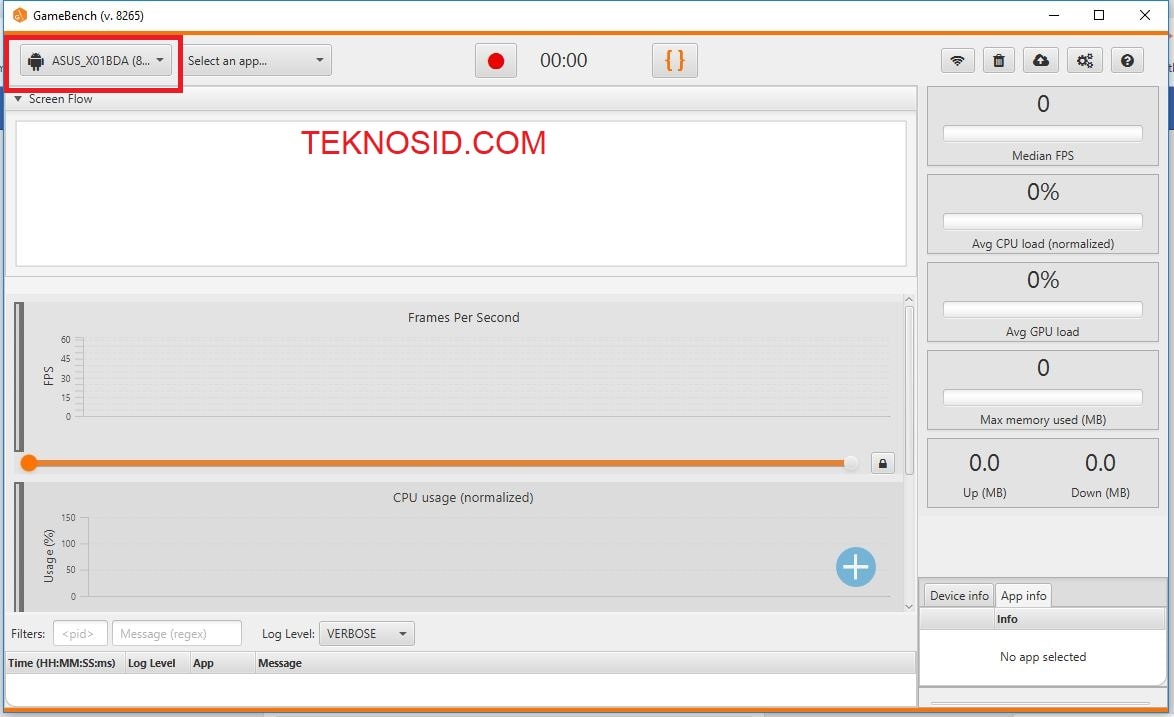The image size is (1174, 717).
Task: Click the Median FPS progress bar
Action: pos(1043,133)
